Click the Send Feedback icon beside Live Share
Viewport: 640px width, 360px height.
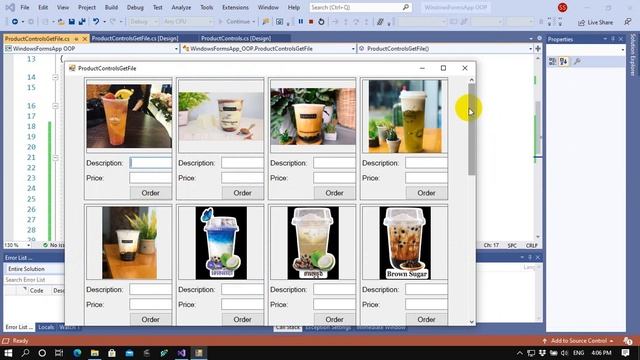coord(628,22)
